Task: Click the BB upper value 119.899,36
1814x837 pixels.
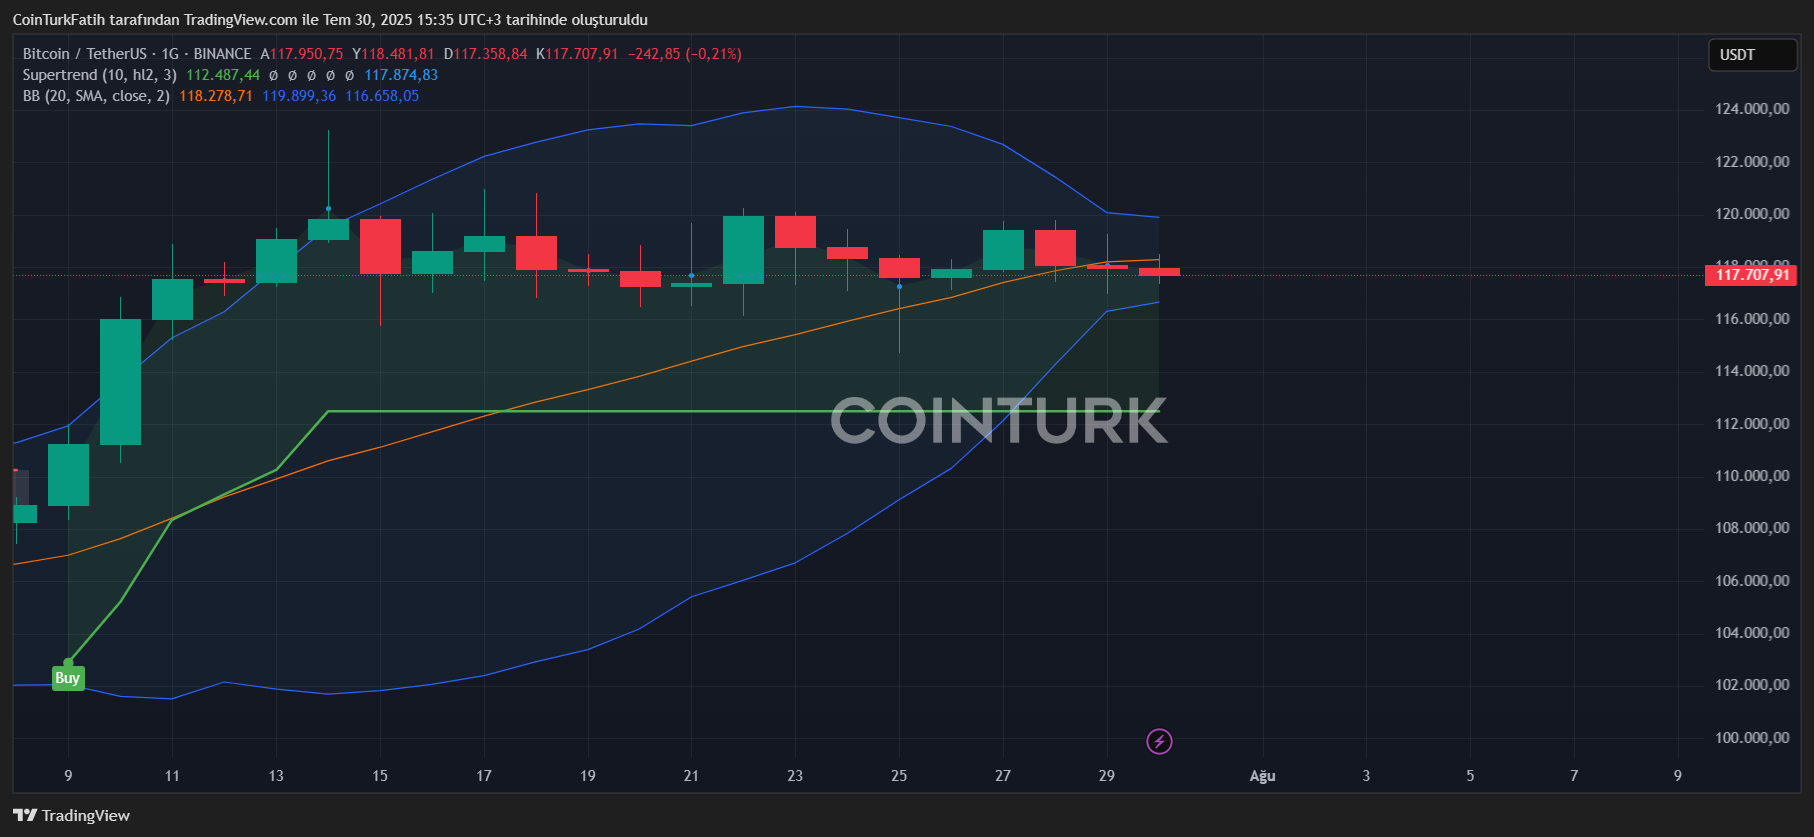Action: (299, 96)
